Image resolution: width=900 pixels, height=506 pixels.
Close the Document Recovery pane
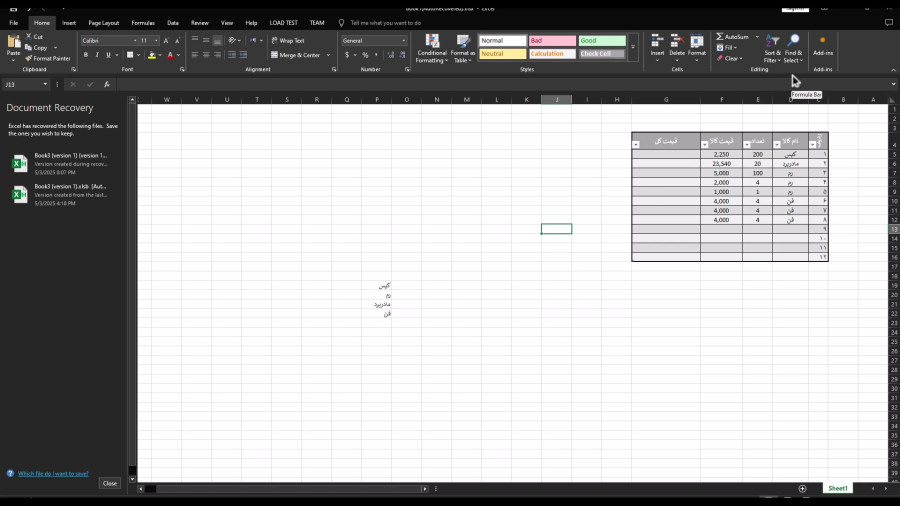tap(110, 484)
